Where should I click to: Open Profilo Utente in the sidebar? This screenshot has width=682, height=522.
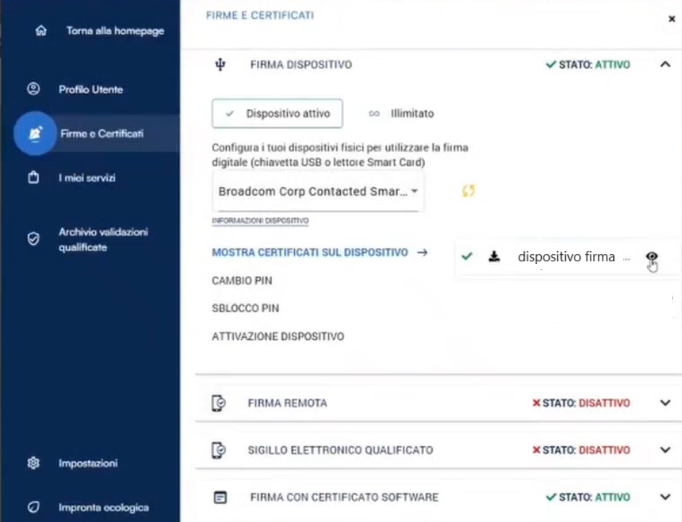pos(90,89)
